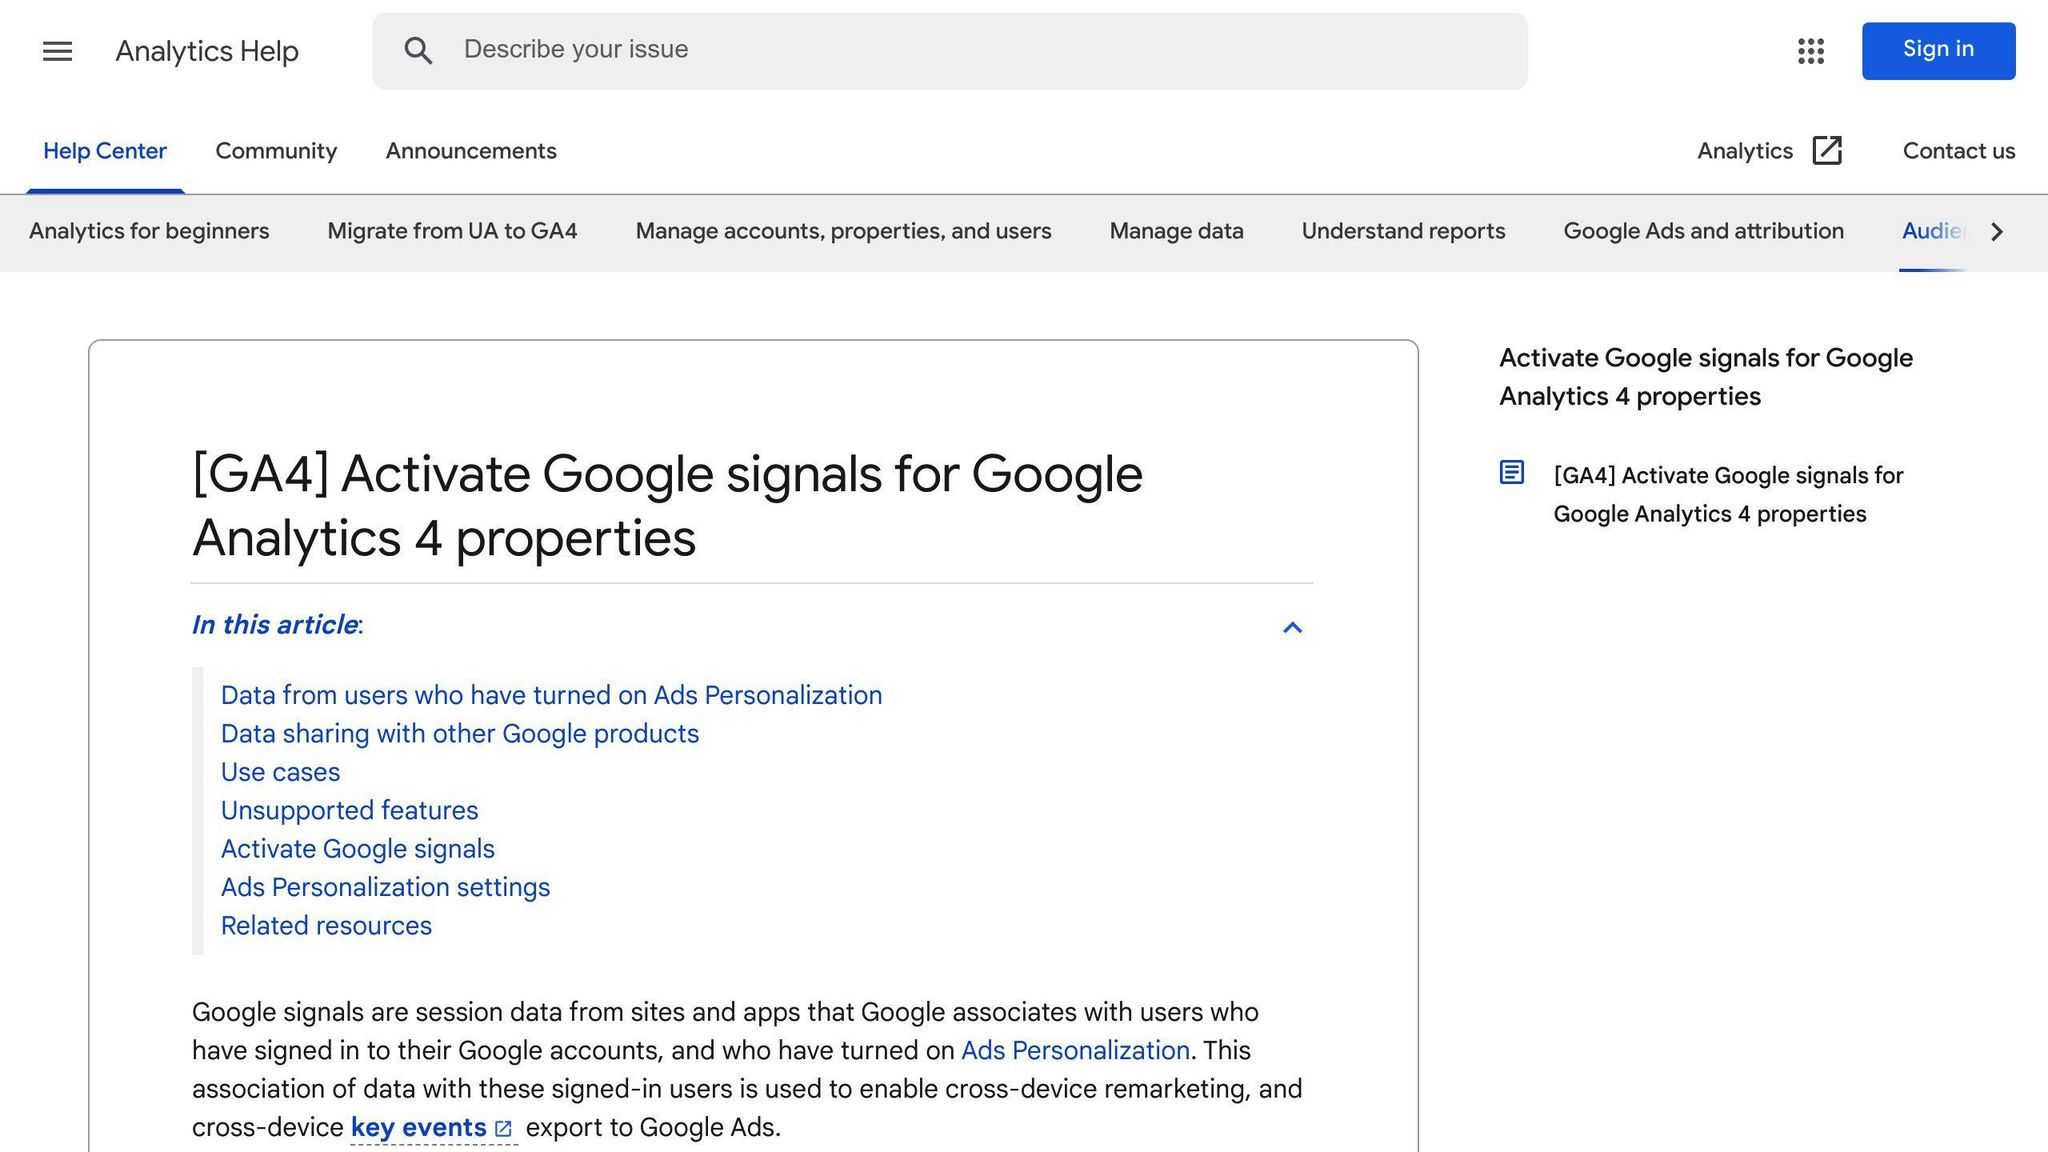Image resolution: width=2048 pixels, height=1152 pixels.
Task: Click the article icon beside the sidebar link
Action: point(1511,472)
